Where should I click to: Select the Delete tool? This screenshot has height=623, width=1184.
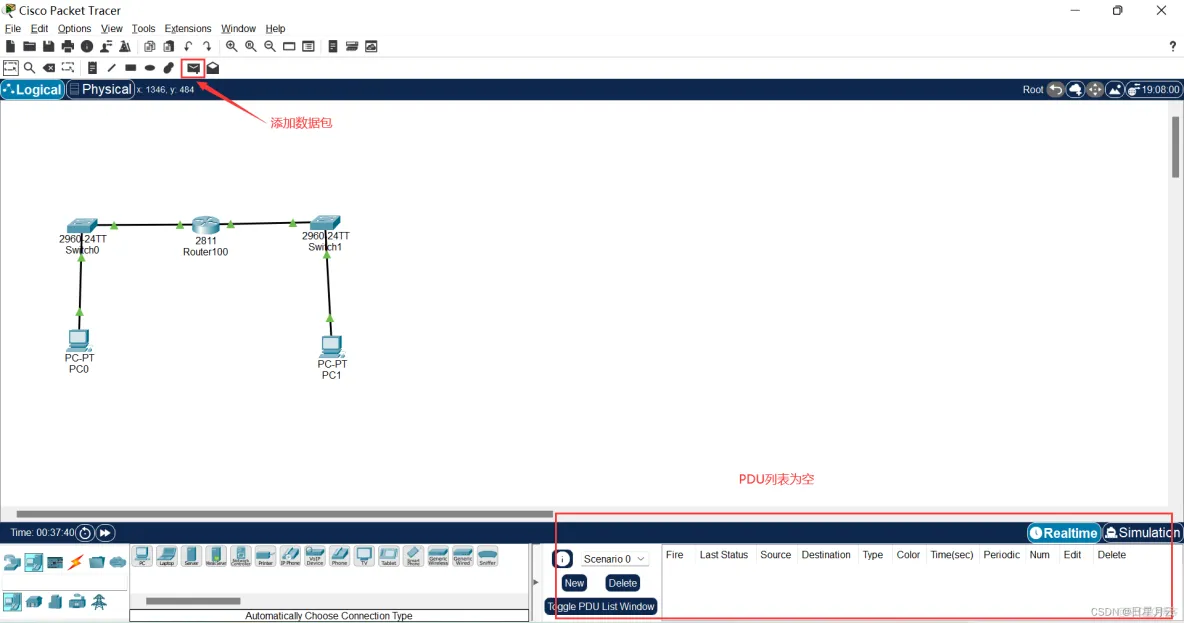point(49,68)
